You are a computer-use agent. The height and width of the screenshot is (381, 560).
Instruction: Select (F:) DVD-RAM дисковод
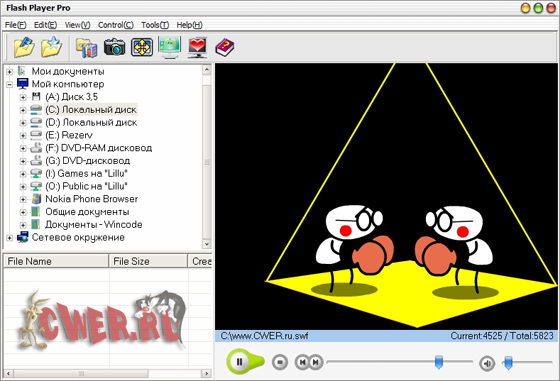point(99,148)
